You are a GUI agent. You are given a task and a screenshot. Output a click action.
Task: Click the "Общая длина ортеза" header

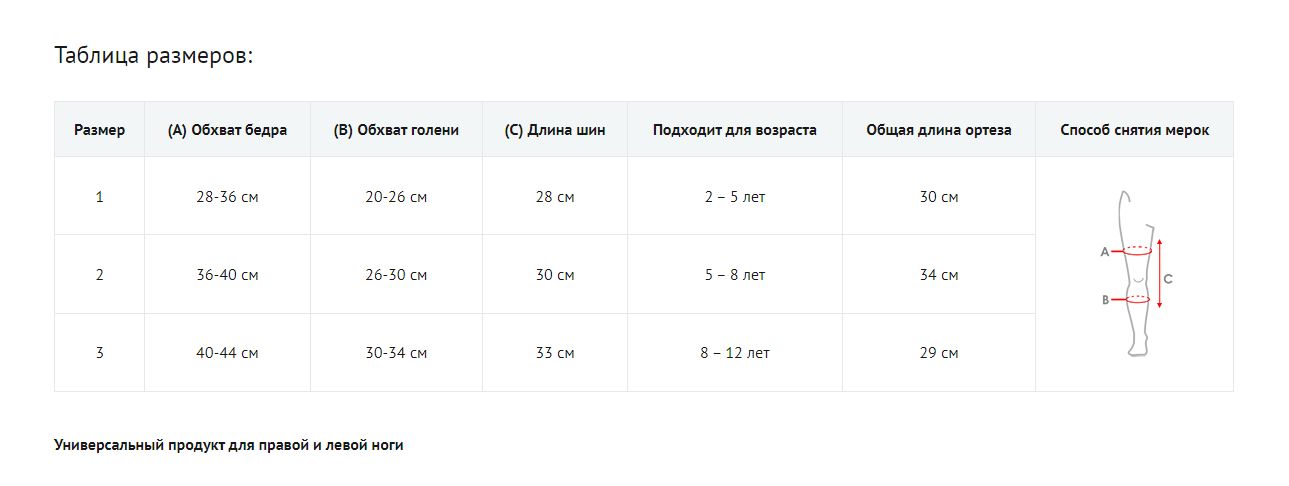(938, 130)
